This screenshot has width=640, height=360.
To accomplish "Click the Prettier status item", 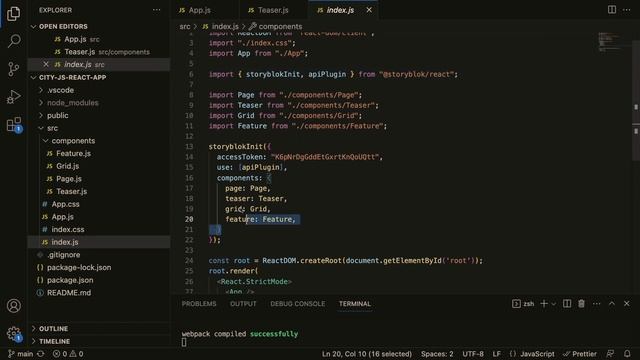I will tap(580, 354).
